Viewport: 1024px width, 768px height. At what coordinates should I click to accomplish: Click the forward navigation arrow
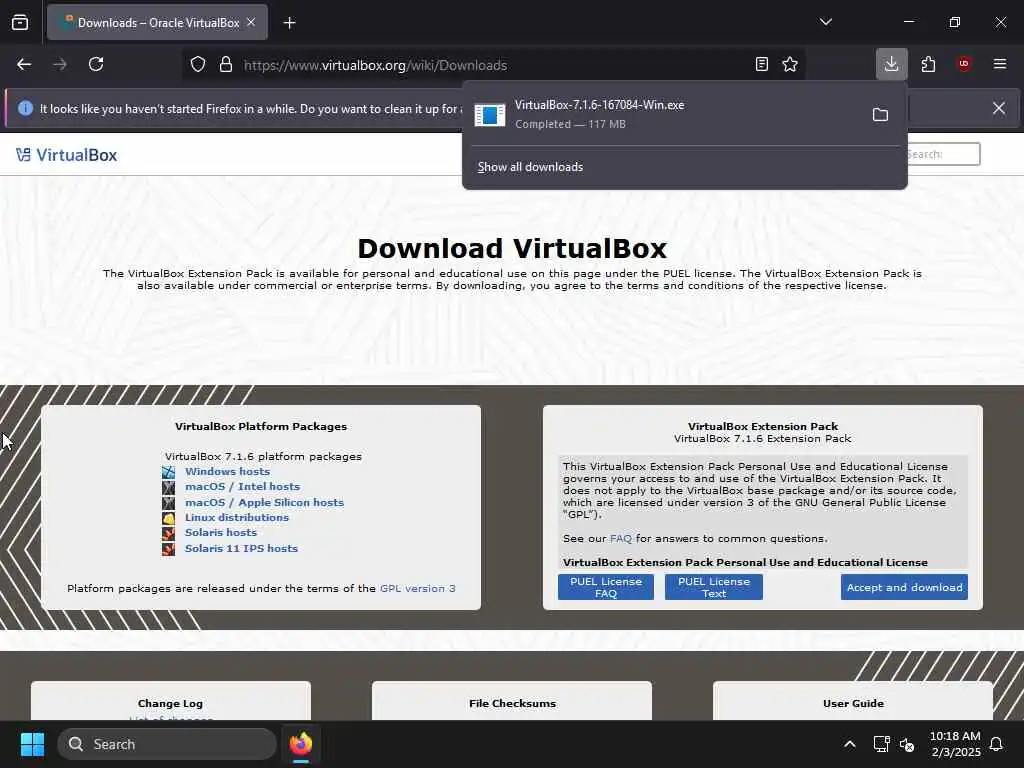click(60, 65)
